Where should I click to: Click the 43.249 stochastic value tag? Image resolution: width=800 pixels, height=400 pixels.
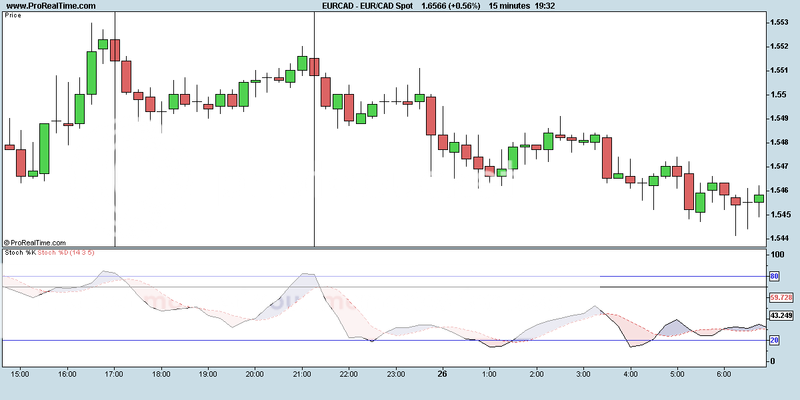(x=781, y=316)
